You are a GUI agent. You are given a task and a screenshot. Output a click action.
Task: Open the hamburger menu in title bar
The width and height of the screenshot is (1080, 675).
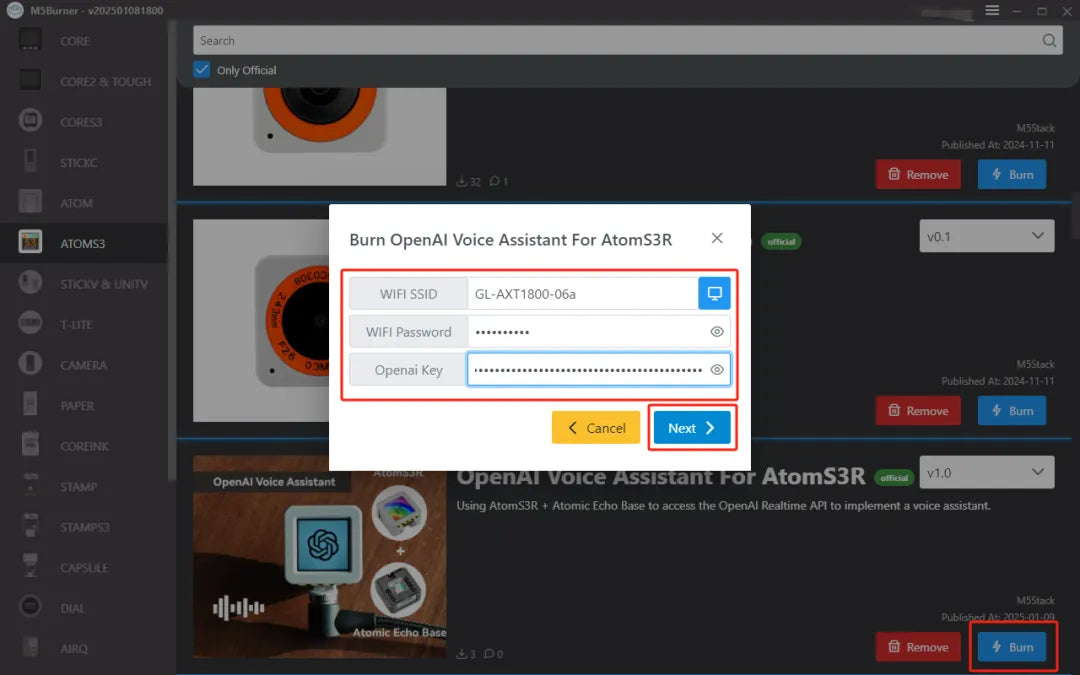click(992, 10)
